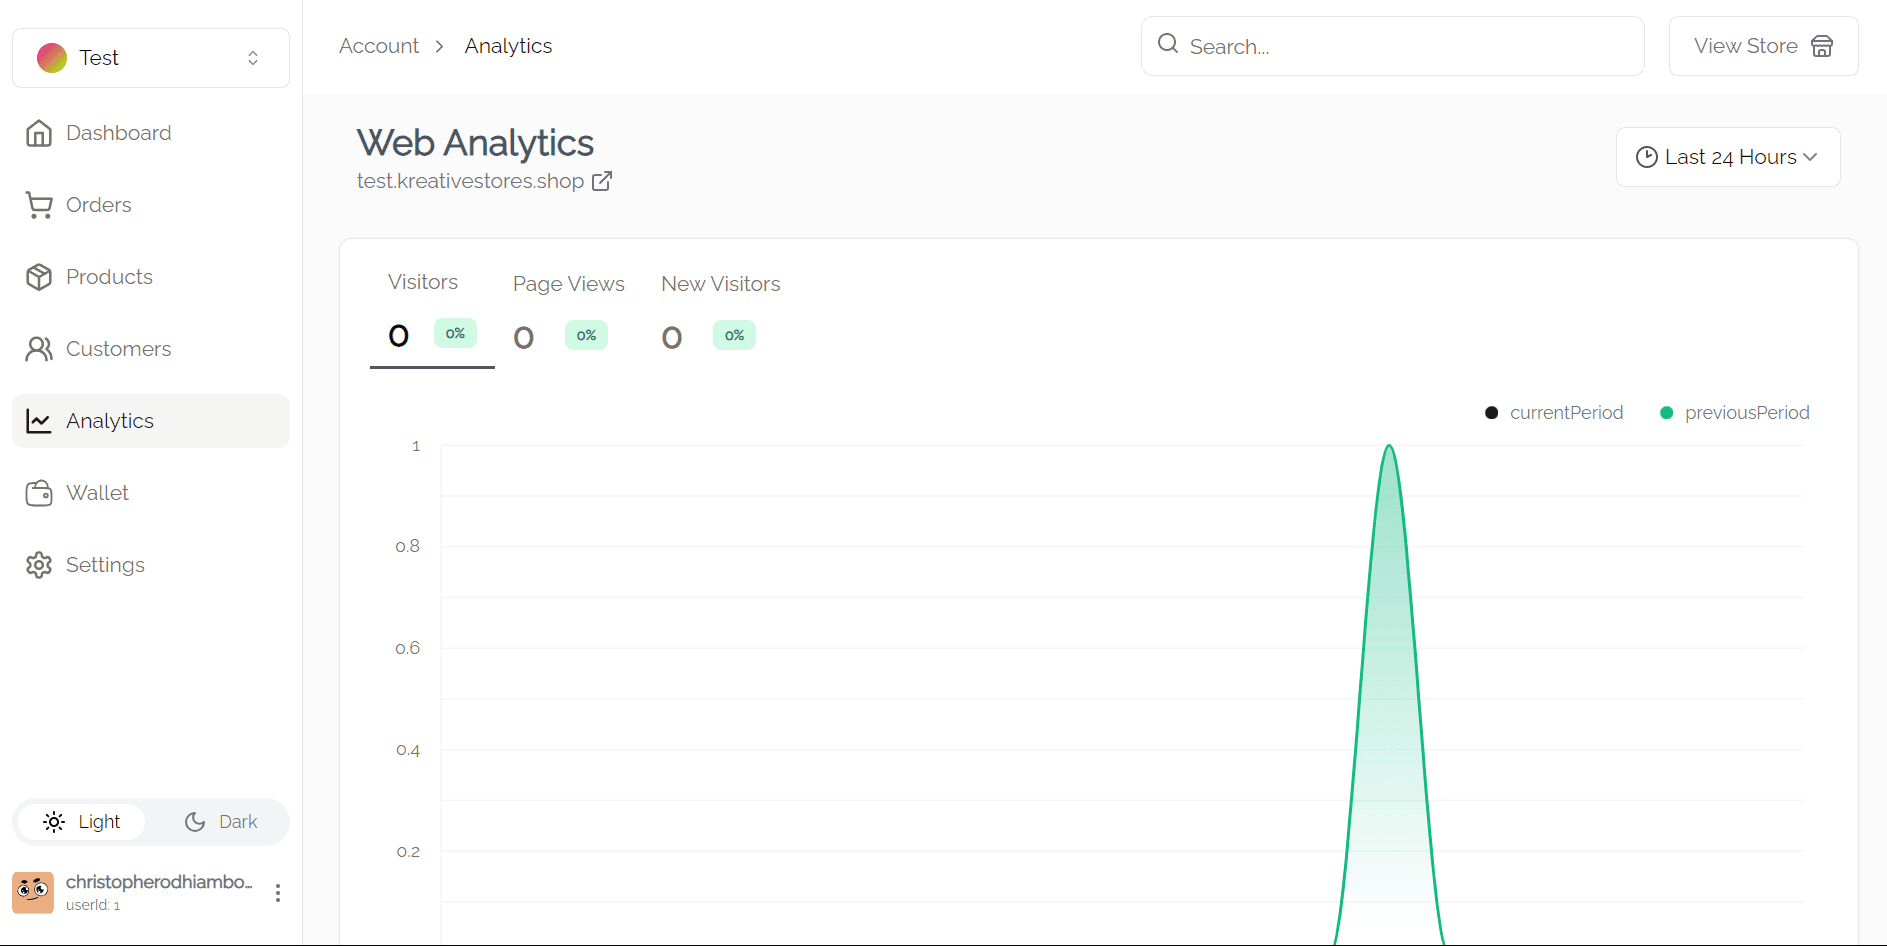This screenshot has width=1887, height=946.
Task: Open user options three-dot menu
Action: (x=278, y=893)
